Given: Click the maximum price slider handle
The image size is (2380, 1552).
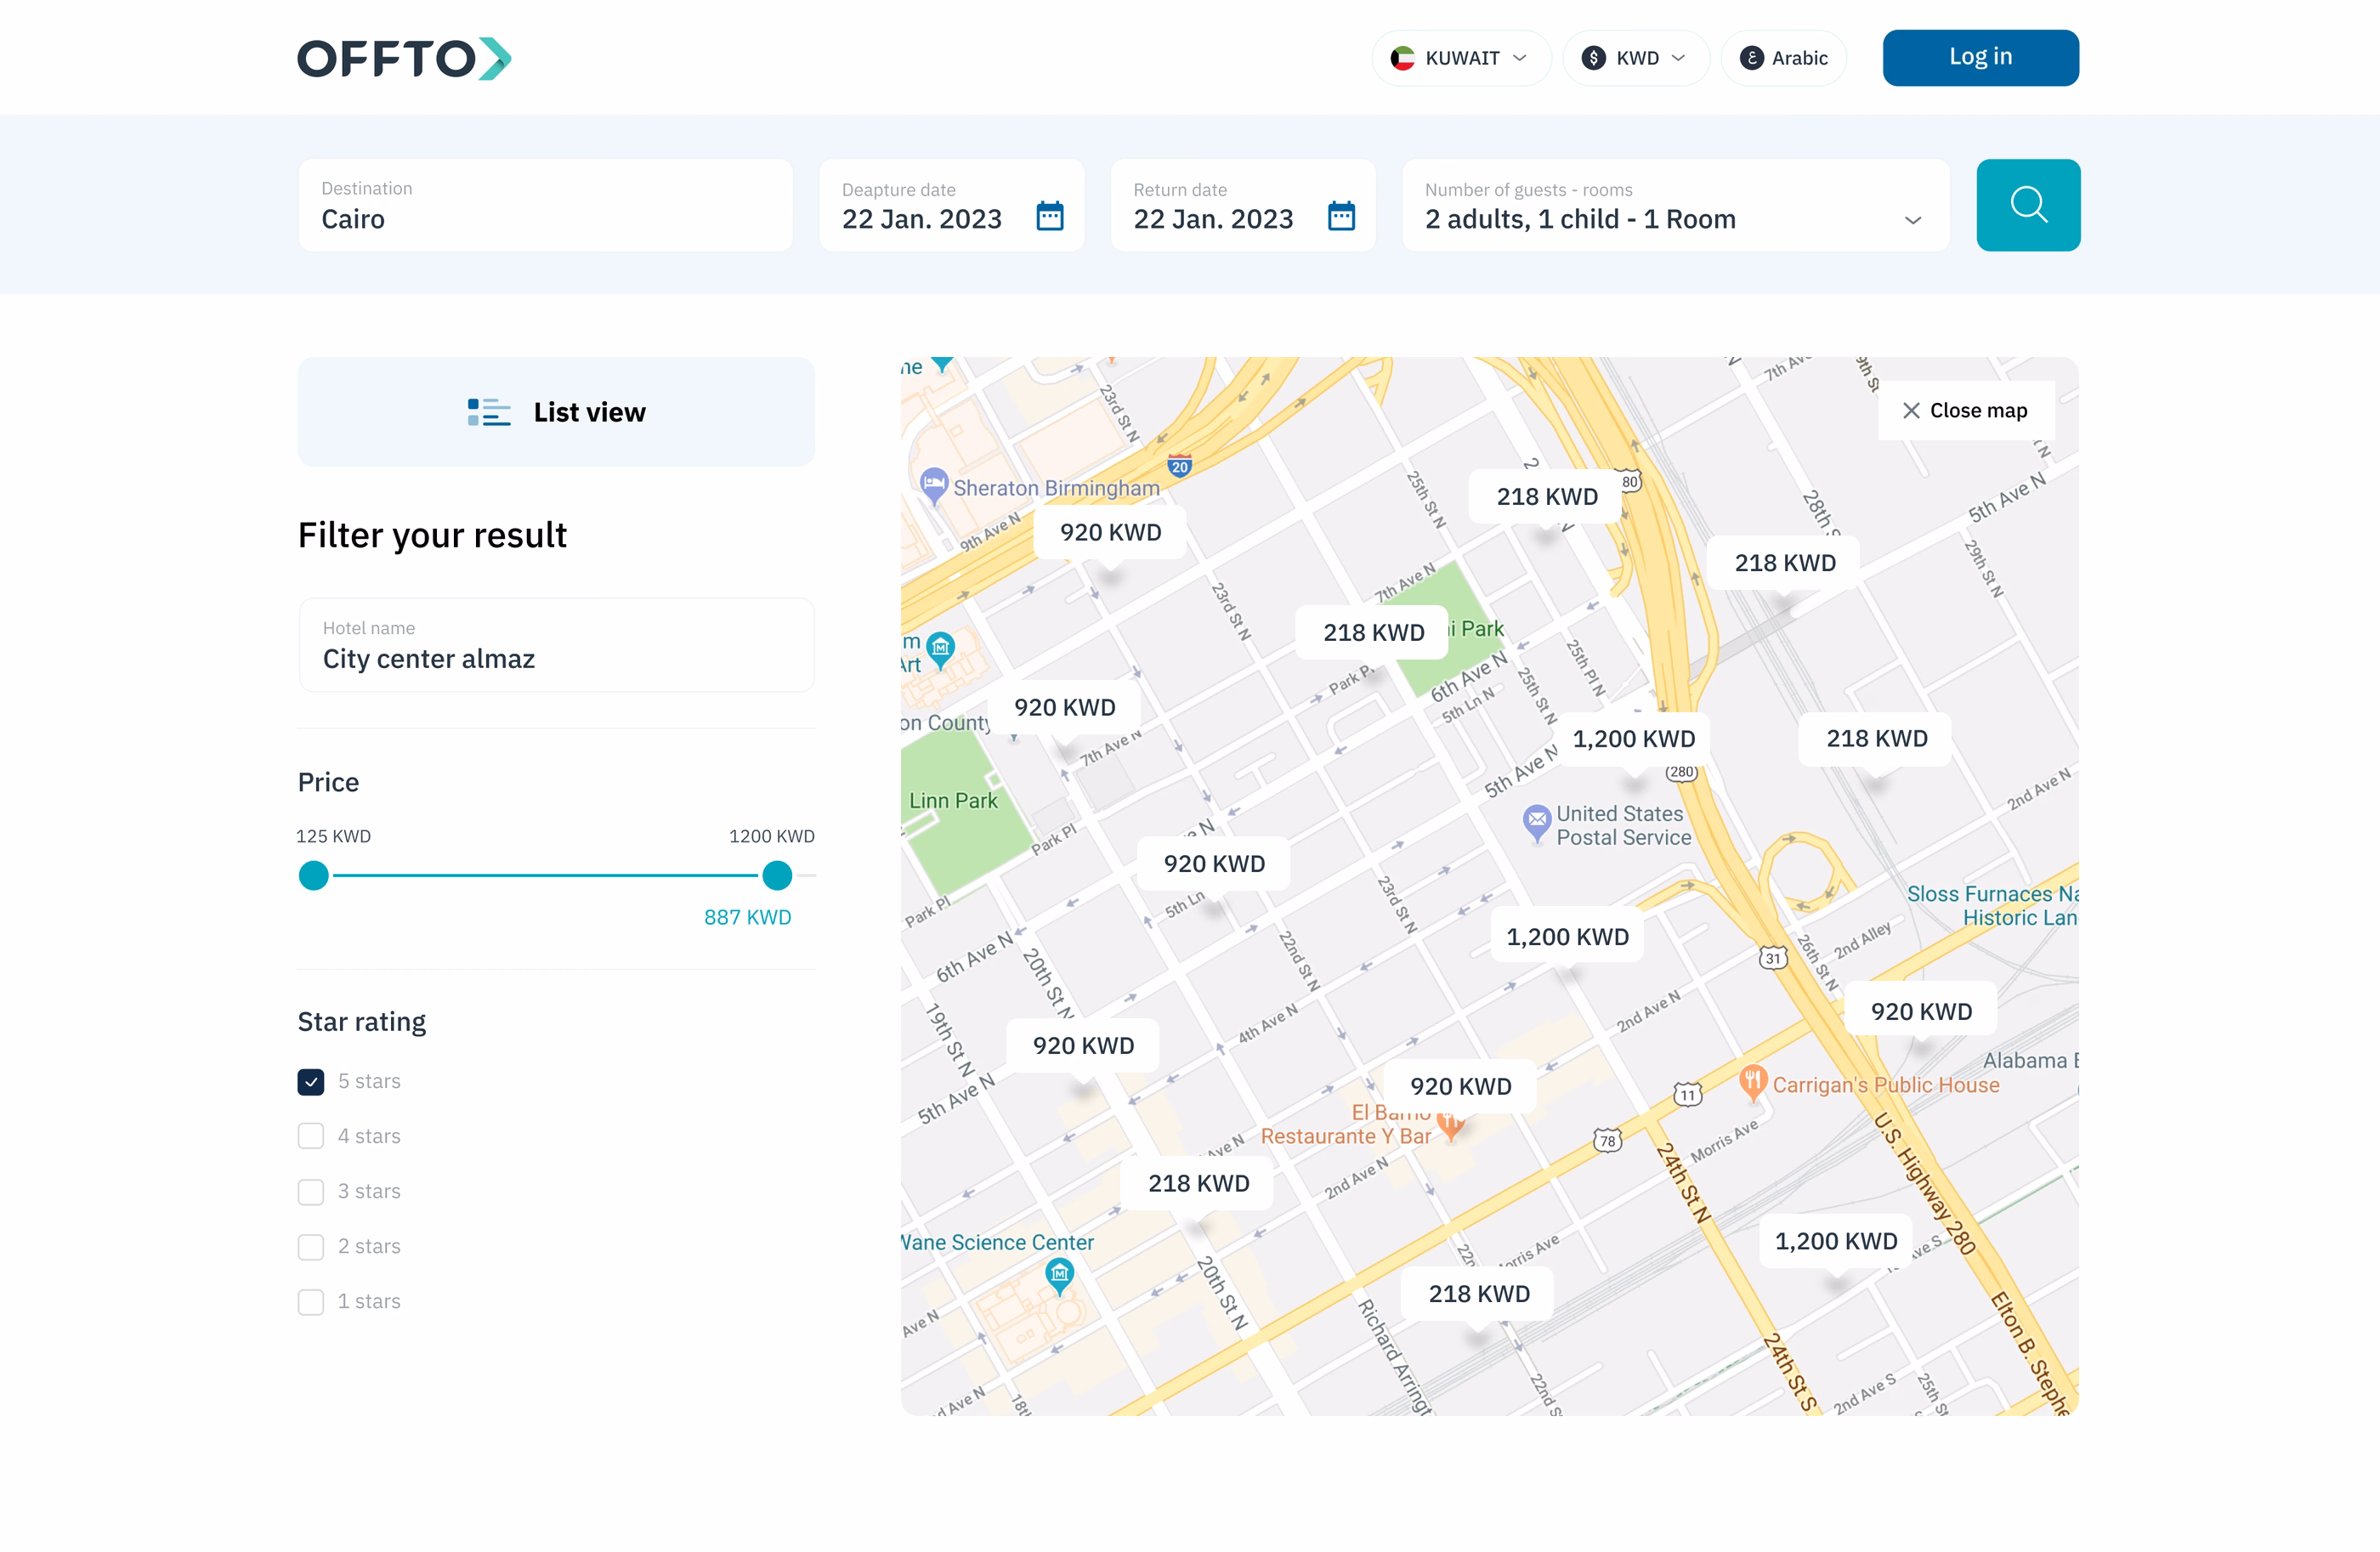Looking at the screenshot, I should pyautogui.click(x=777, y=876).
